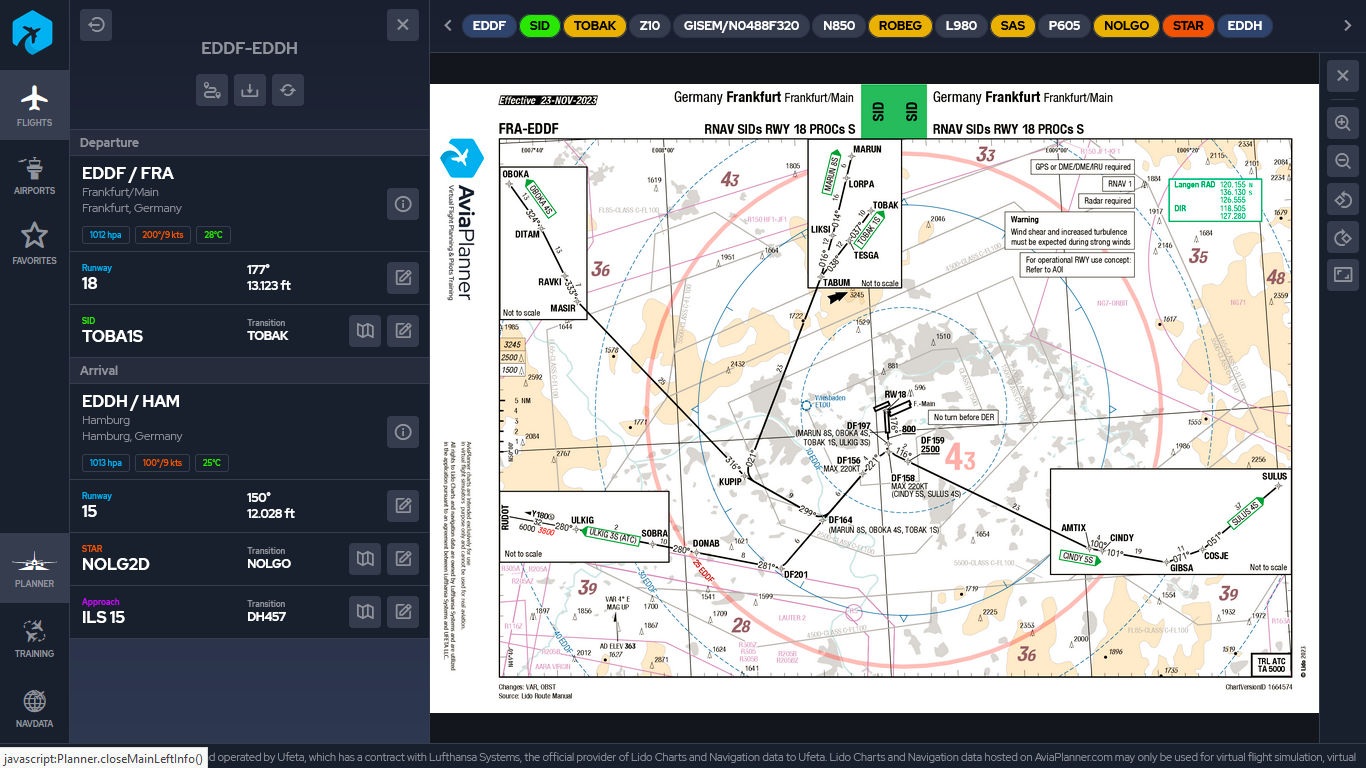
Task: Download the EDDF-EDDH flight plan
Action: 250,90
